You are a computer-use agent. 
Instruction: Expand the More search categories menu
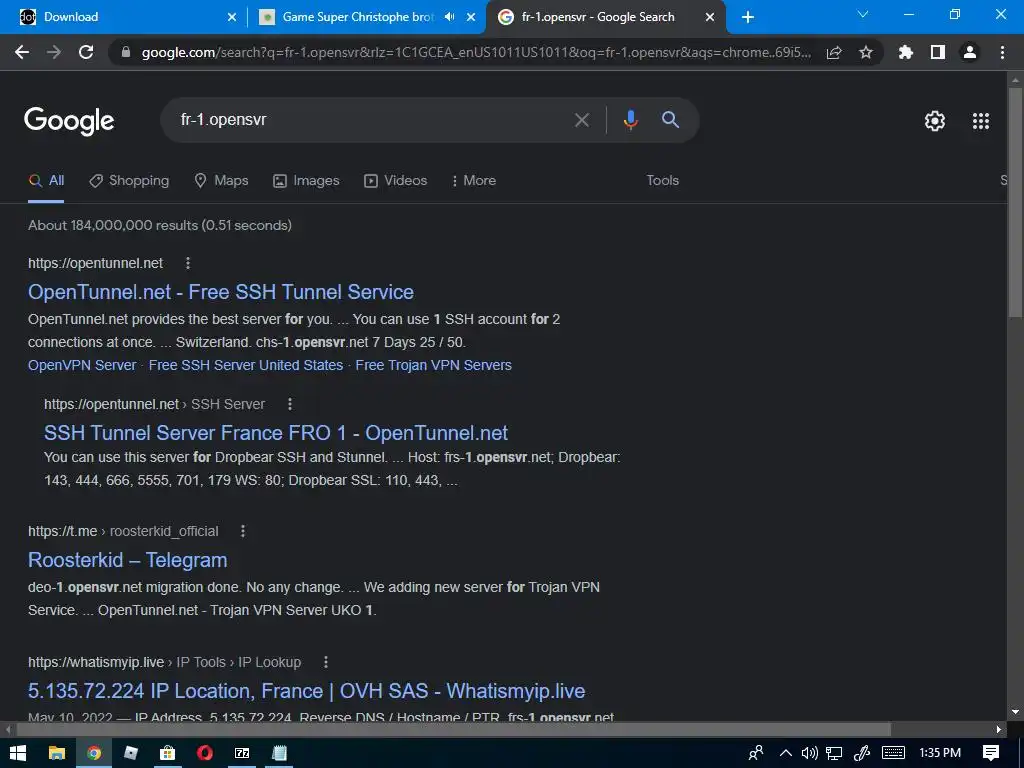click(473, 180)
